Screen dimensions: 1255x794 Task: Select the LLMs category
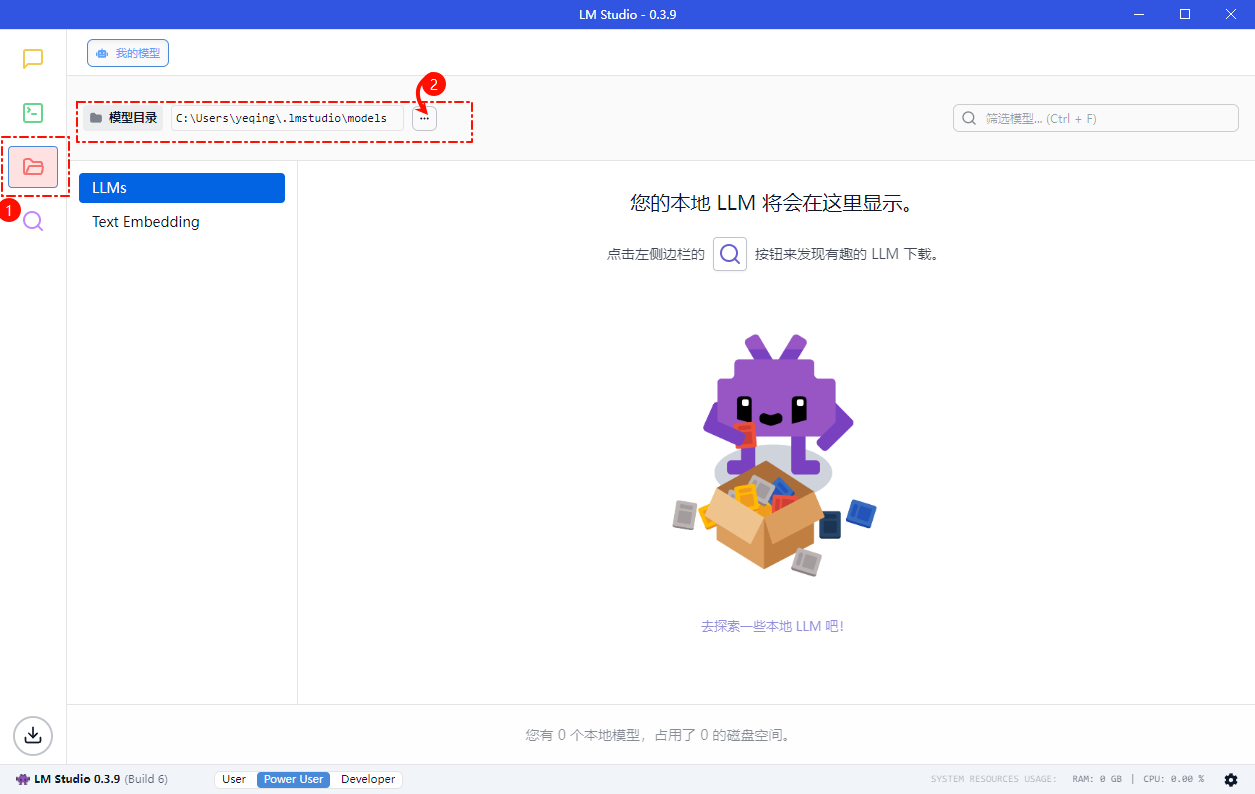[x=182, y=188]
